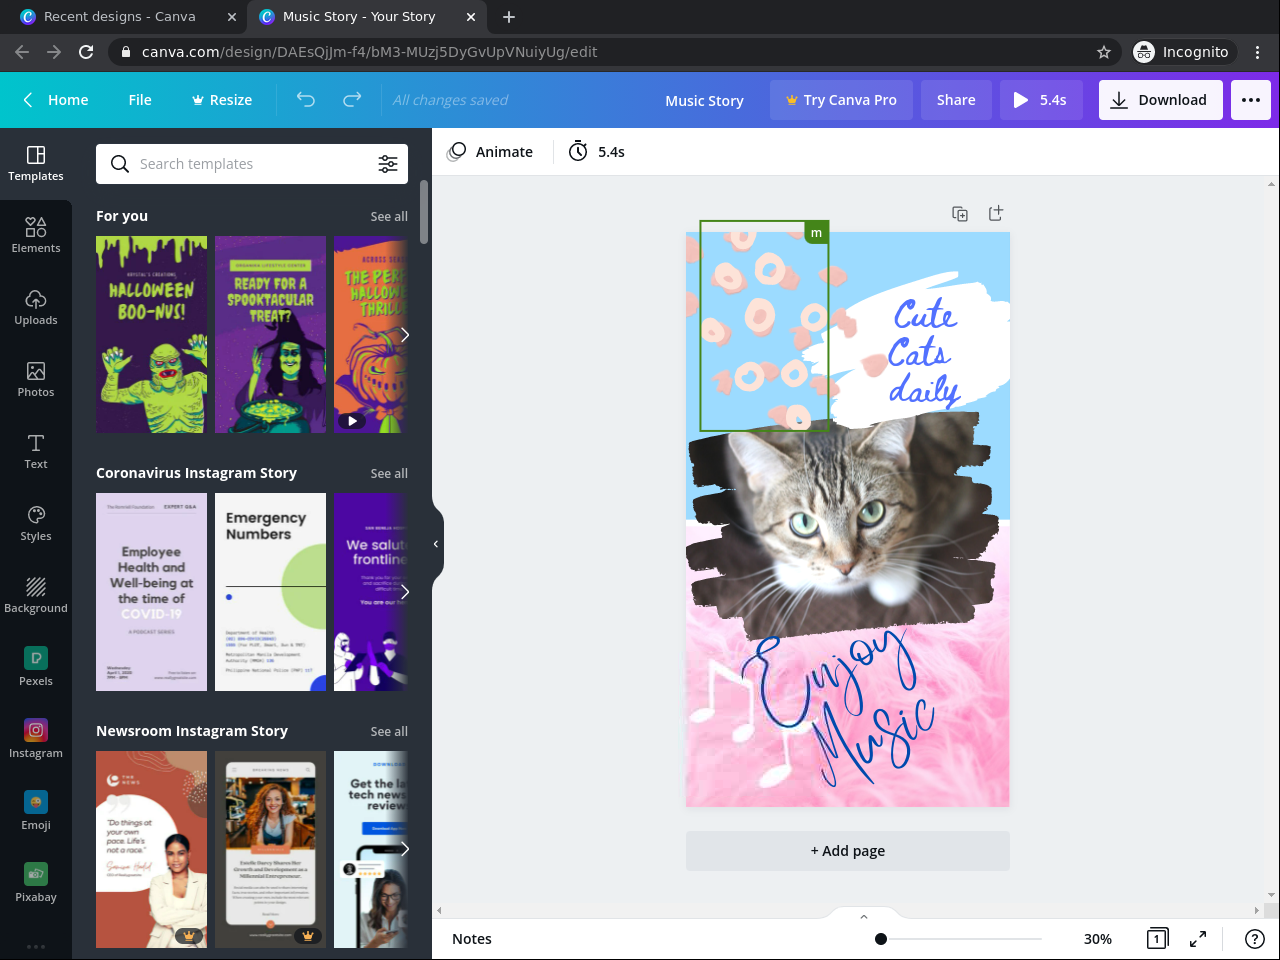Open the Photos side panel

click(x=36, y=379)
